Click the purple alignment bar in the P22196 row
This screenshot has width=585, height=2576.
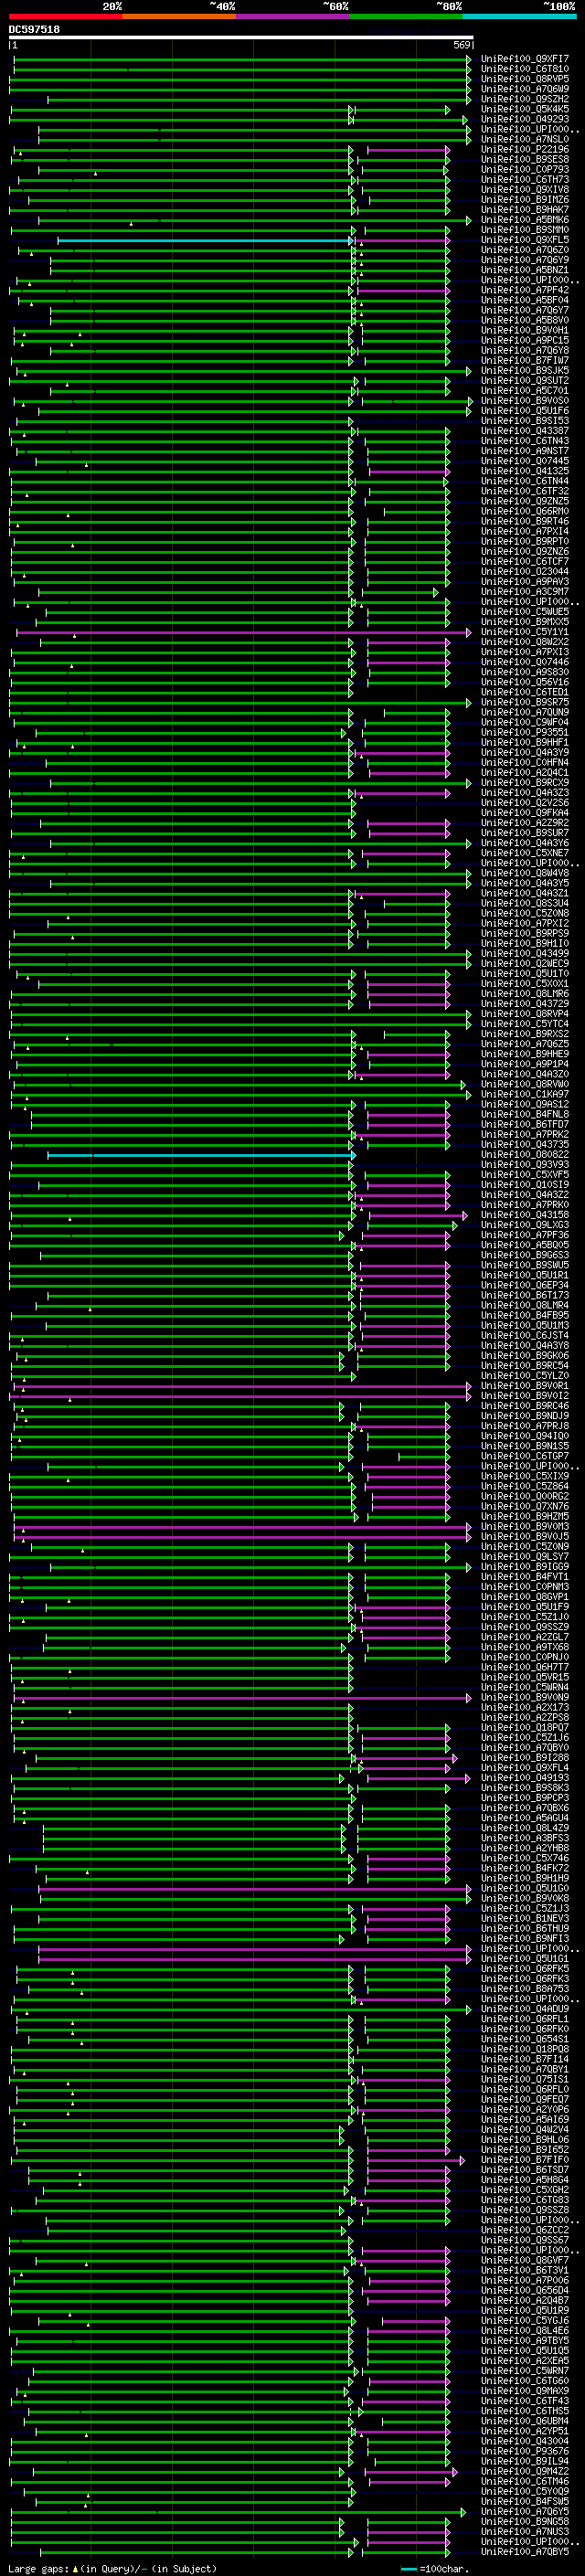pos(408,150)
